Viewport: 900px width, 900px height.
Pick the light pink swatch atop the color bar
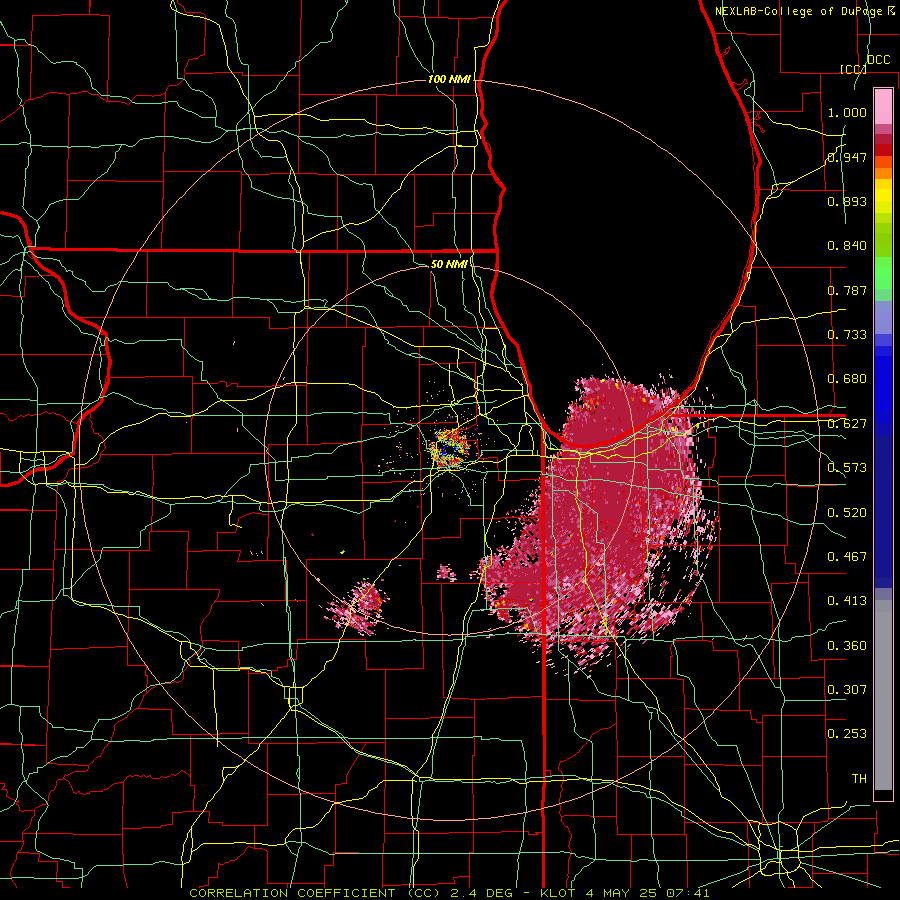[x=883, y=106]
